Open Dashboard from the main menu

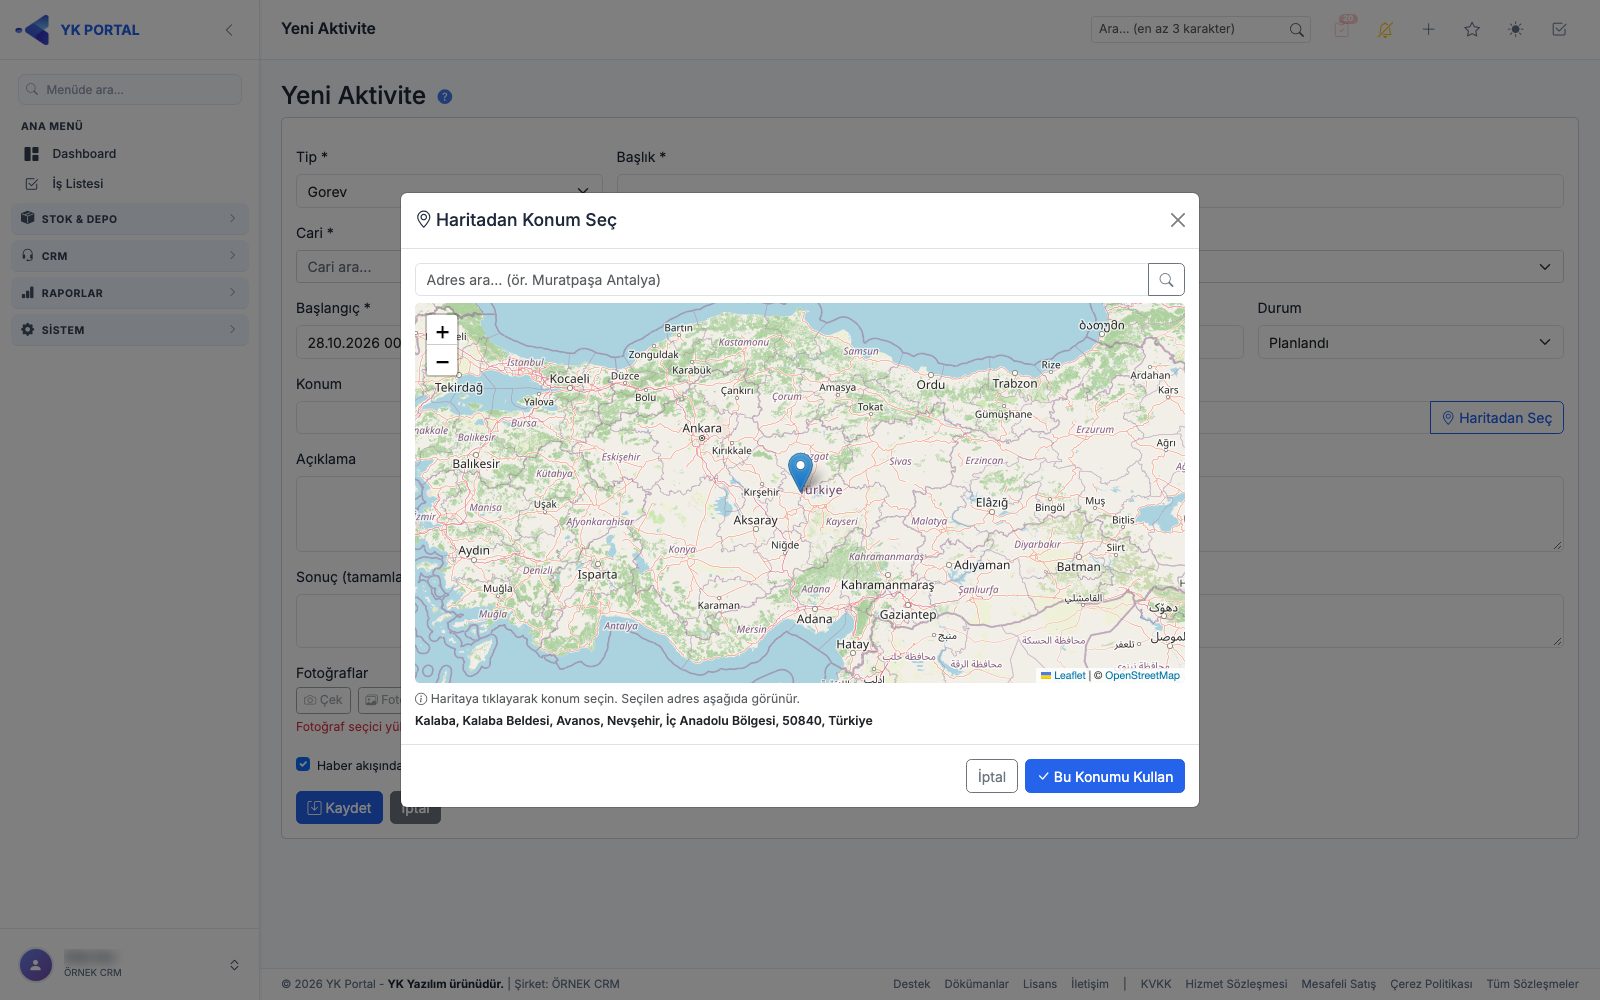tap(84, 154)
